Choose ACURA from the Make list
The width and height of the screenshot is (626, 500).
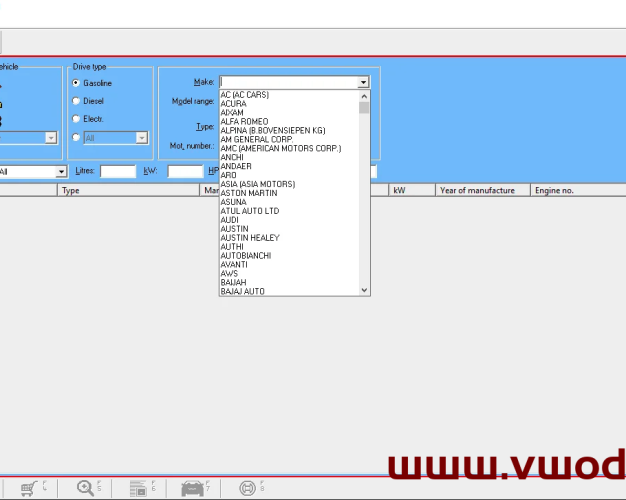click(x=289, y=103)
